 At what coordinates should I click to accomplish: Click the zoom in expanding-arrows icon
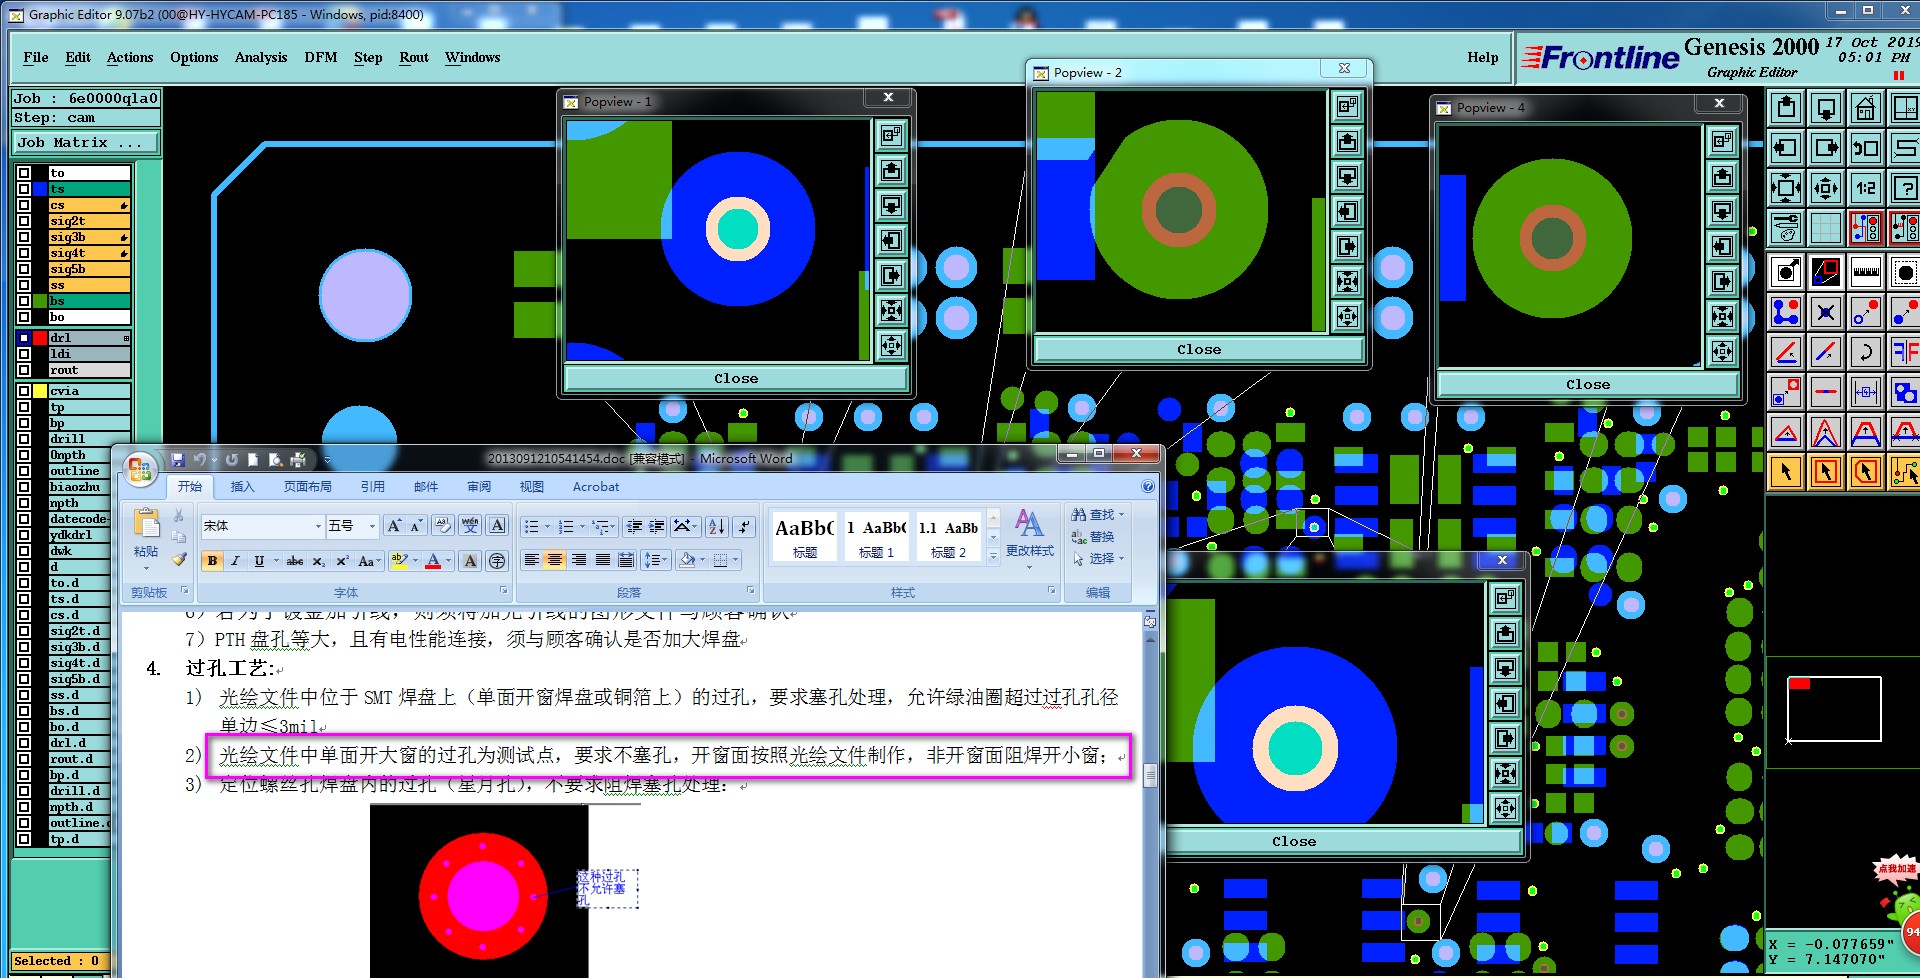coord(1786,188)
